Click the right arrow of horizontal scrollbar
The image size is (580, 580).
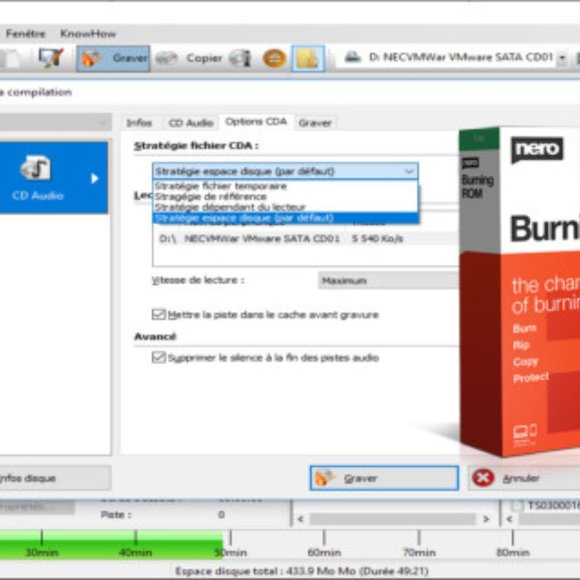pos(486,519)
